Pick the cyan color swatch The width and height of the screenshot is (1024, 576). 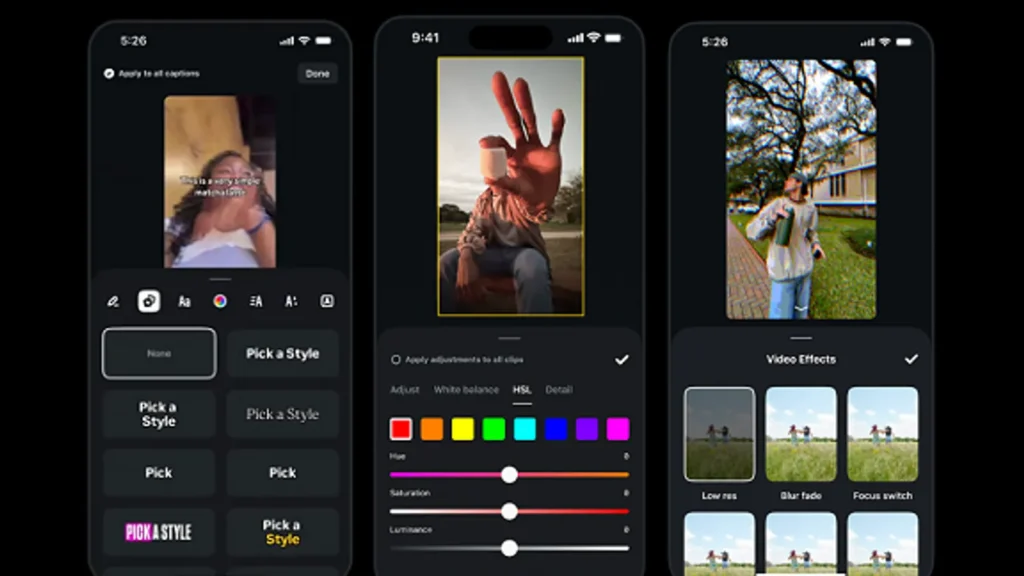tap(525, 429)
